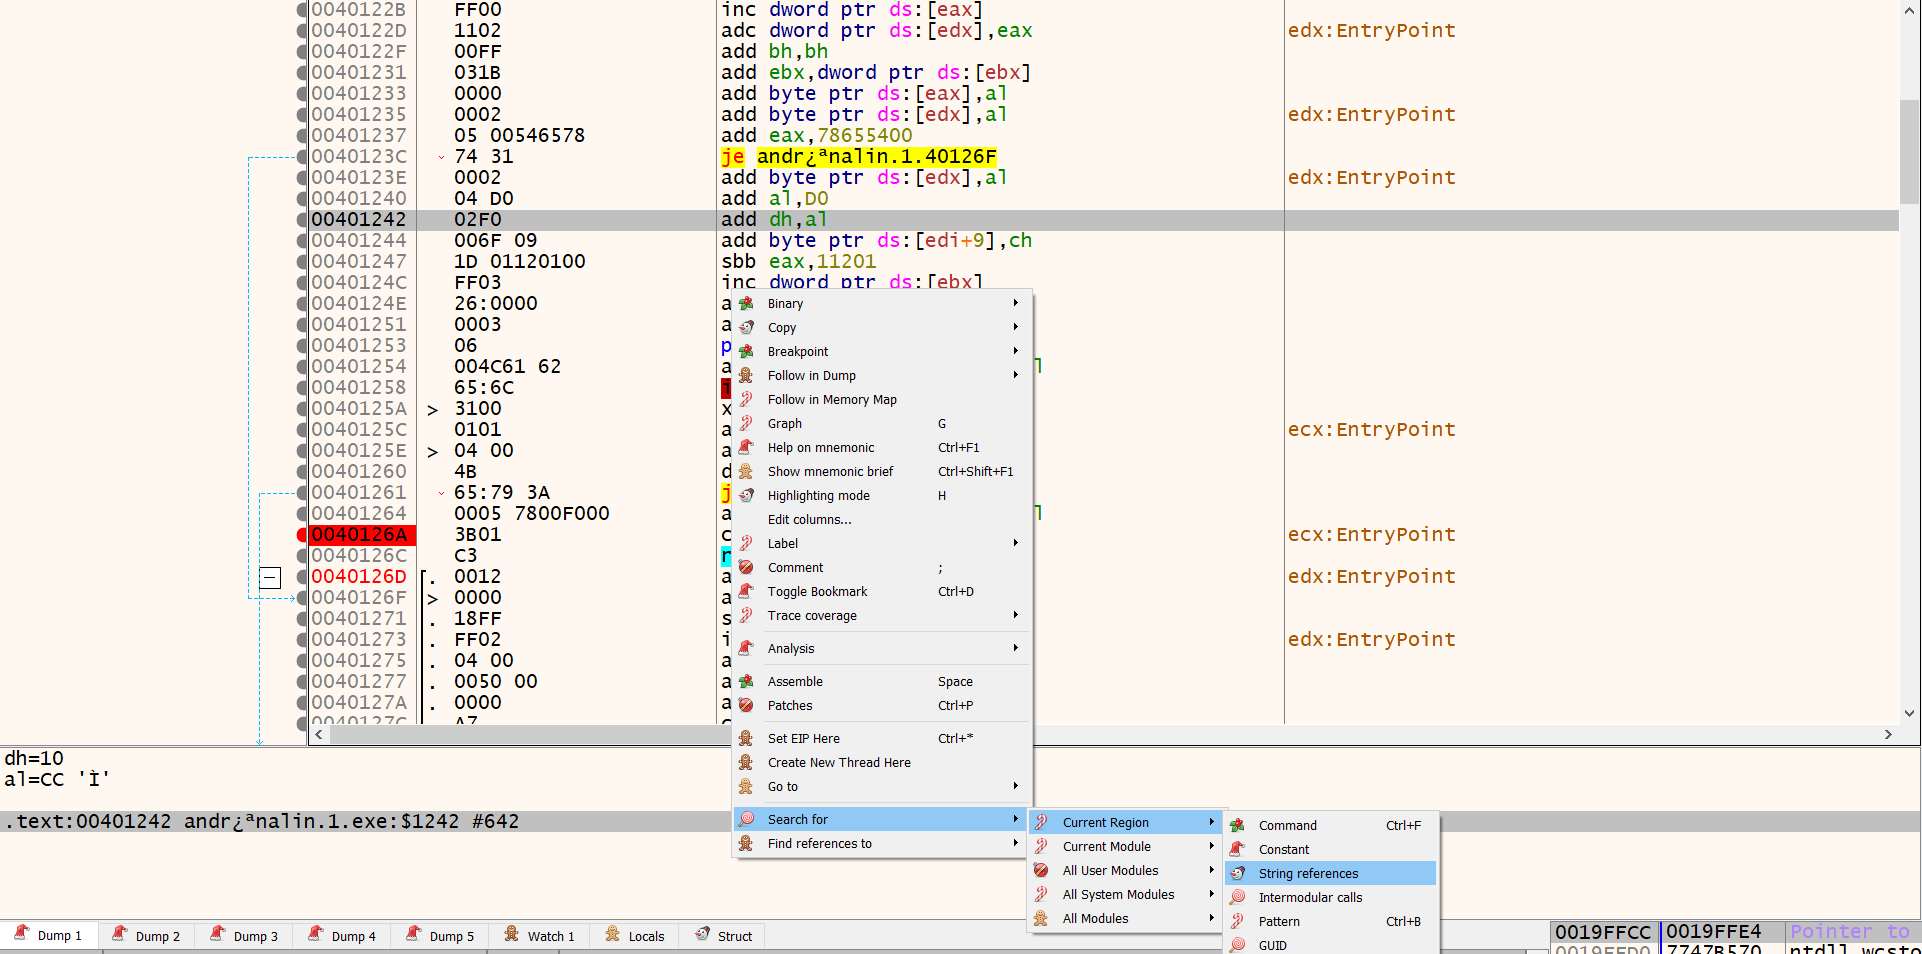Click the Breakpoint menu icon
The image size is (1922, 954).
pos(746,351)
